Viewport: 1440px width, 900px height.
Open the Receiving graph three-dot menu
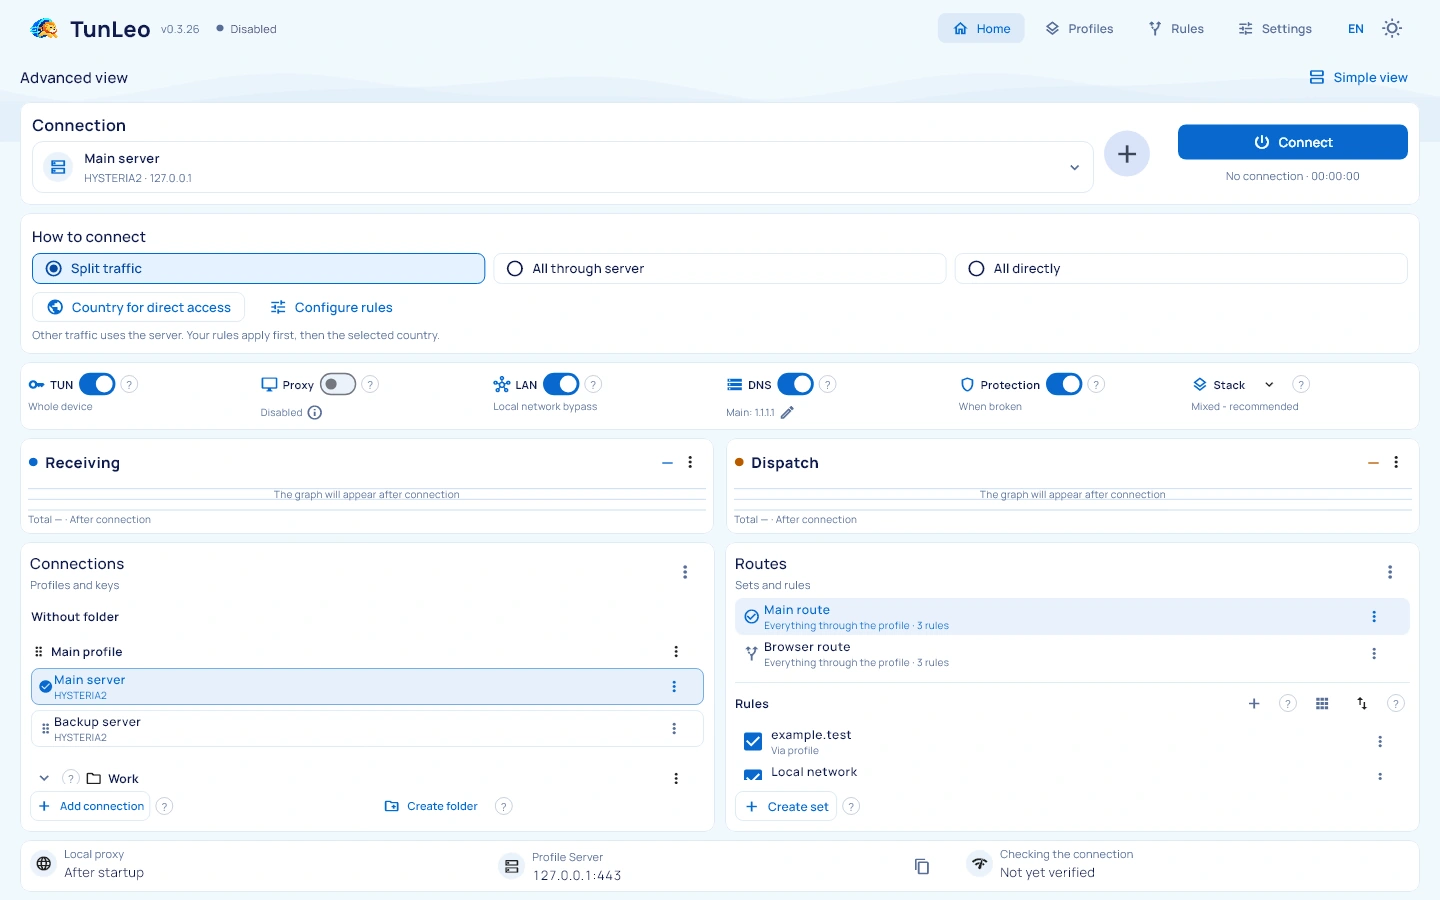point(690,462)
